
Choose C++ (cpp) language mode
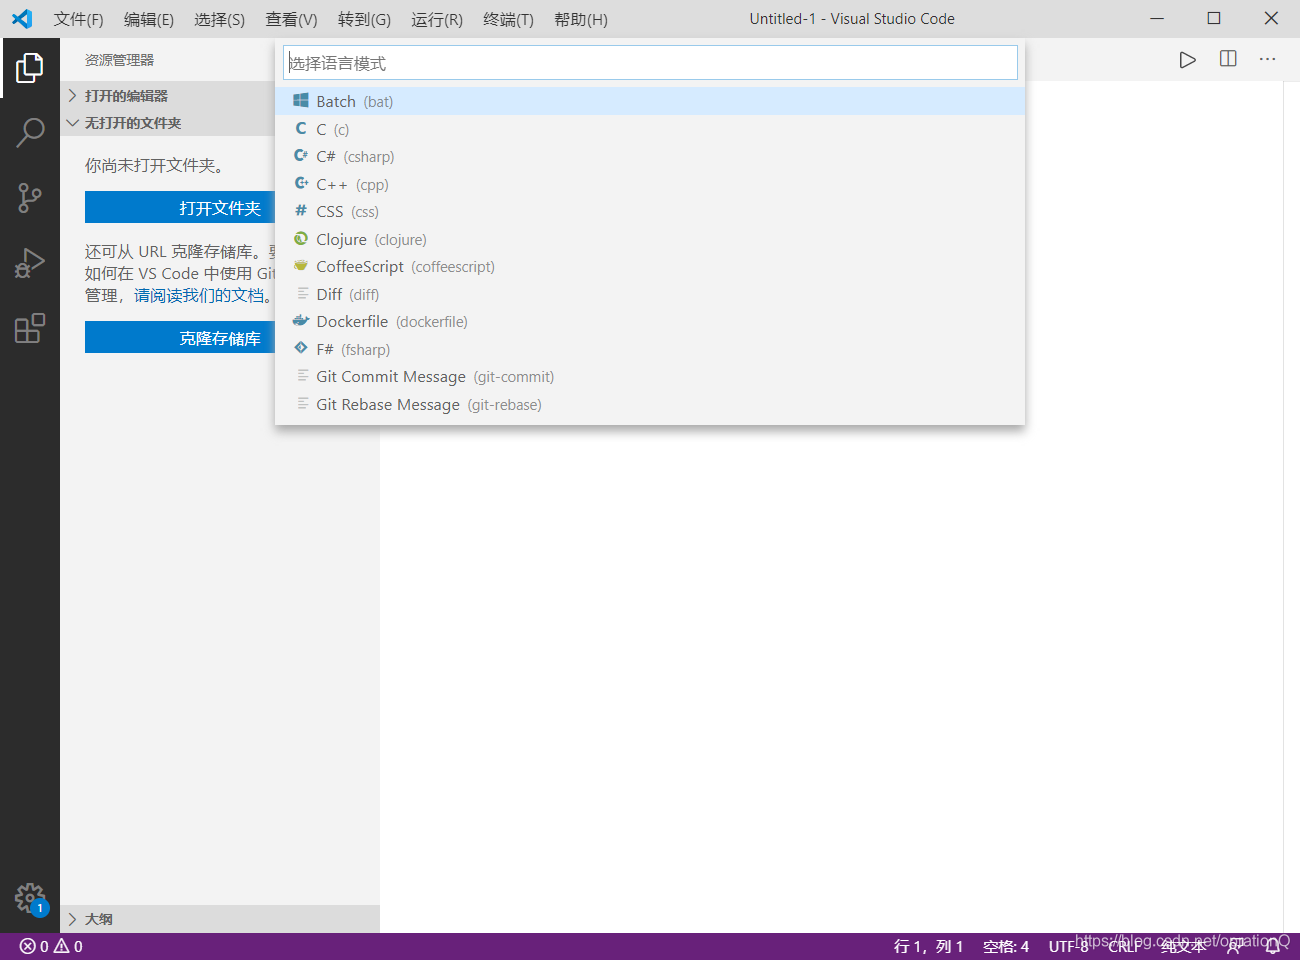pyautogui.click(x=650, y=184)
